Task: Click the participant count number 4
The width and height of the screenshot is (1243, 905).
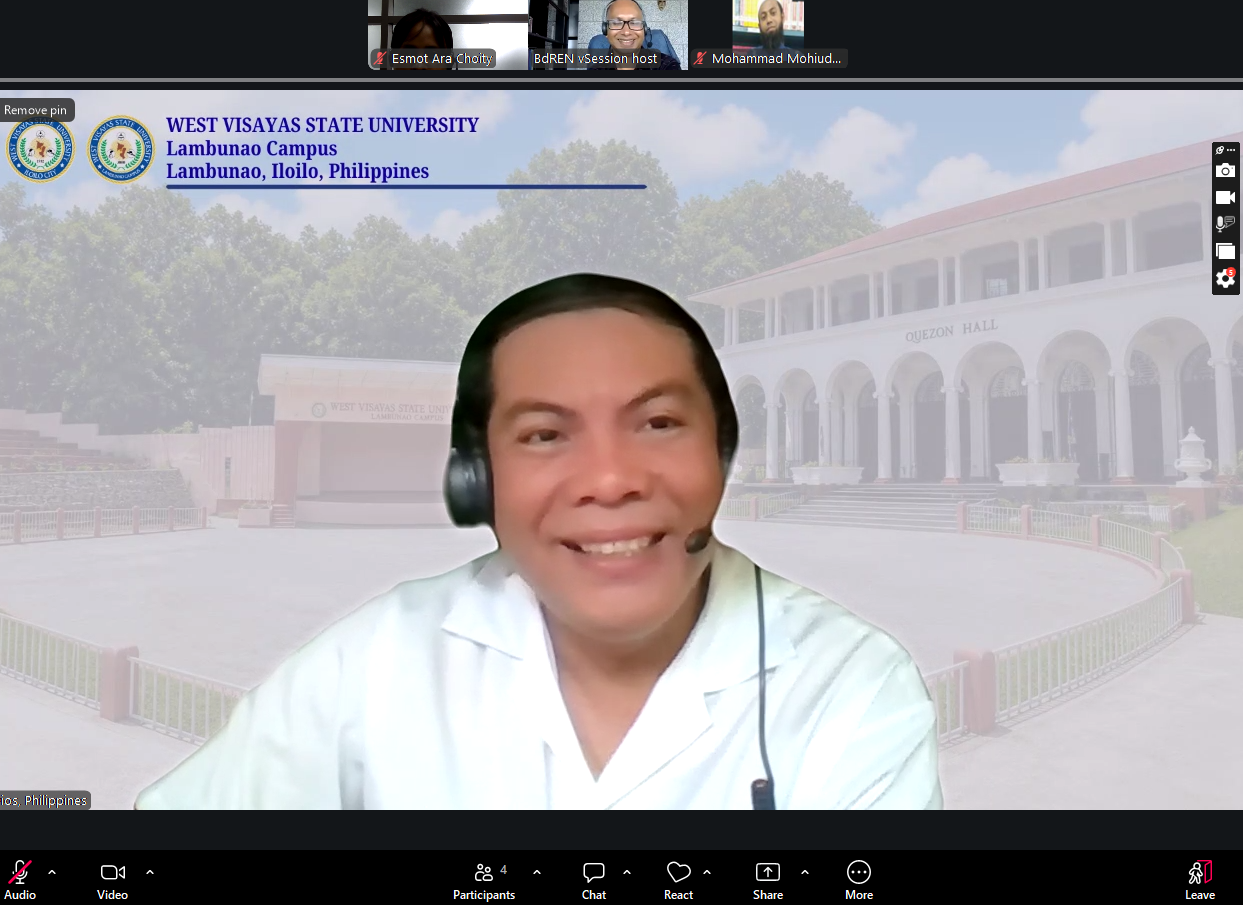Action: (x=503, y=870)
